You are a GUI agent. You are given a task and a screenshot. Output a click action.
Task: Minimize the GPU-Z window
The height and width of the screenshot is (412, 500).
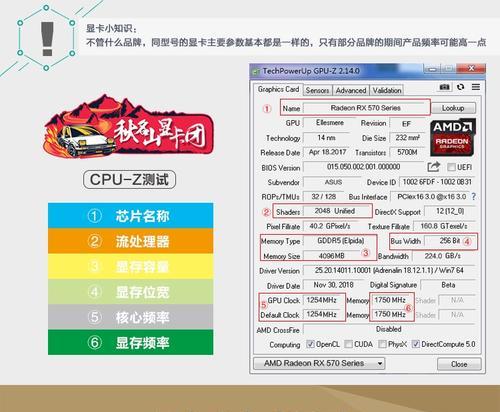click(432, 69)
